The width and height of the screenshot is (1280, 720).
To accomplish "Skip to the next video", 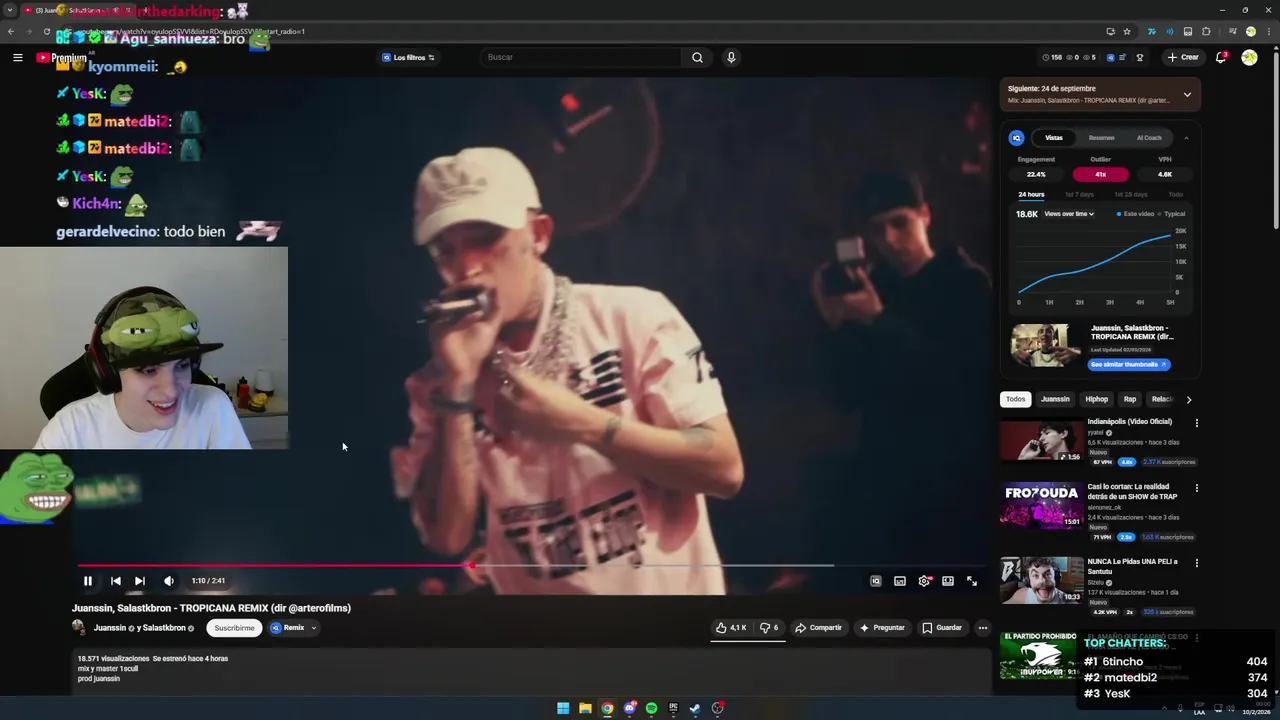I will (x=140, y=581).
